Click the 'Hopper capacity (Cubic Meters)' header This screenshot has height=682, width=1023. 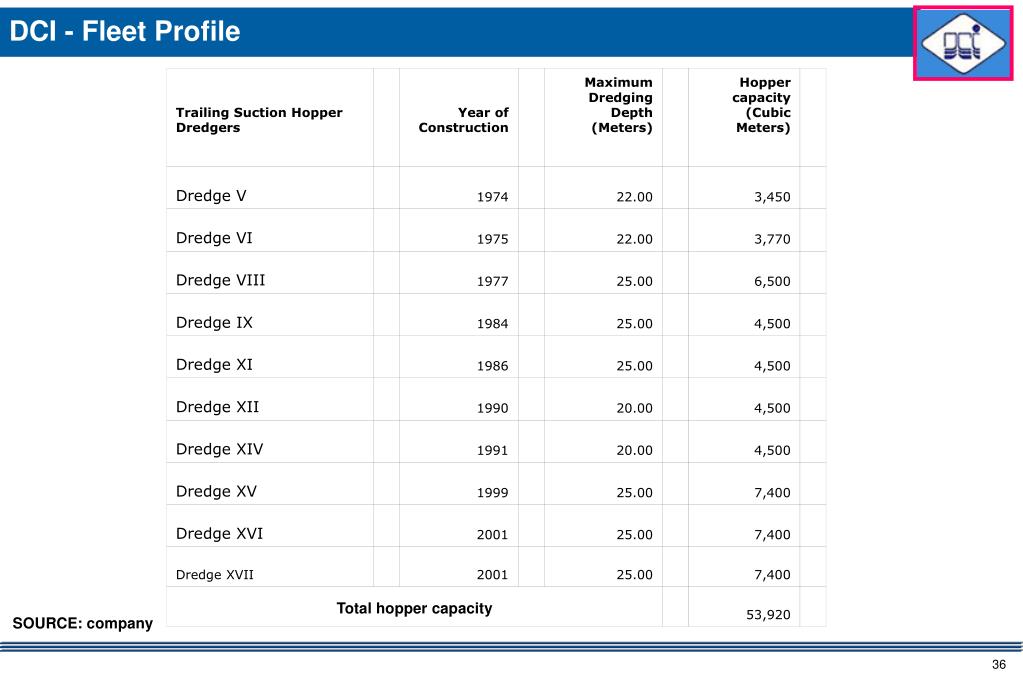[761, 105]
